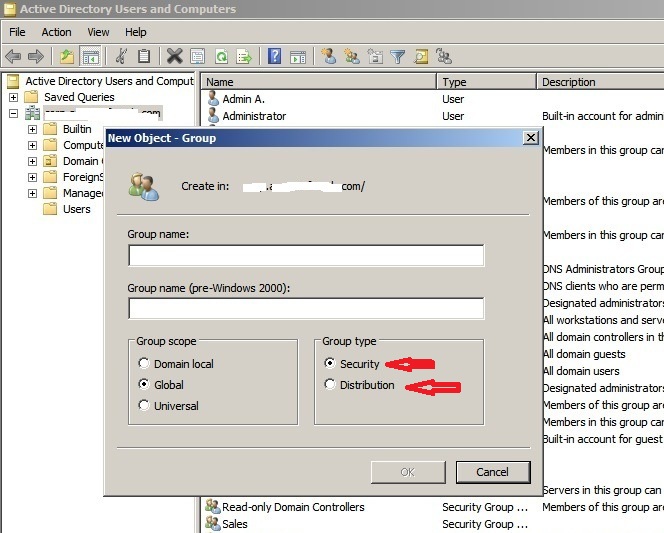This screenshot has width=664, height=533.
Task: Sort list by Description column header
Action: tap(600, 82)
